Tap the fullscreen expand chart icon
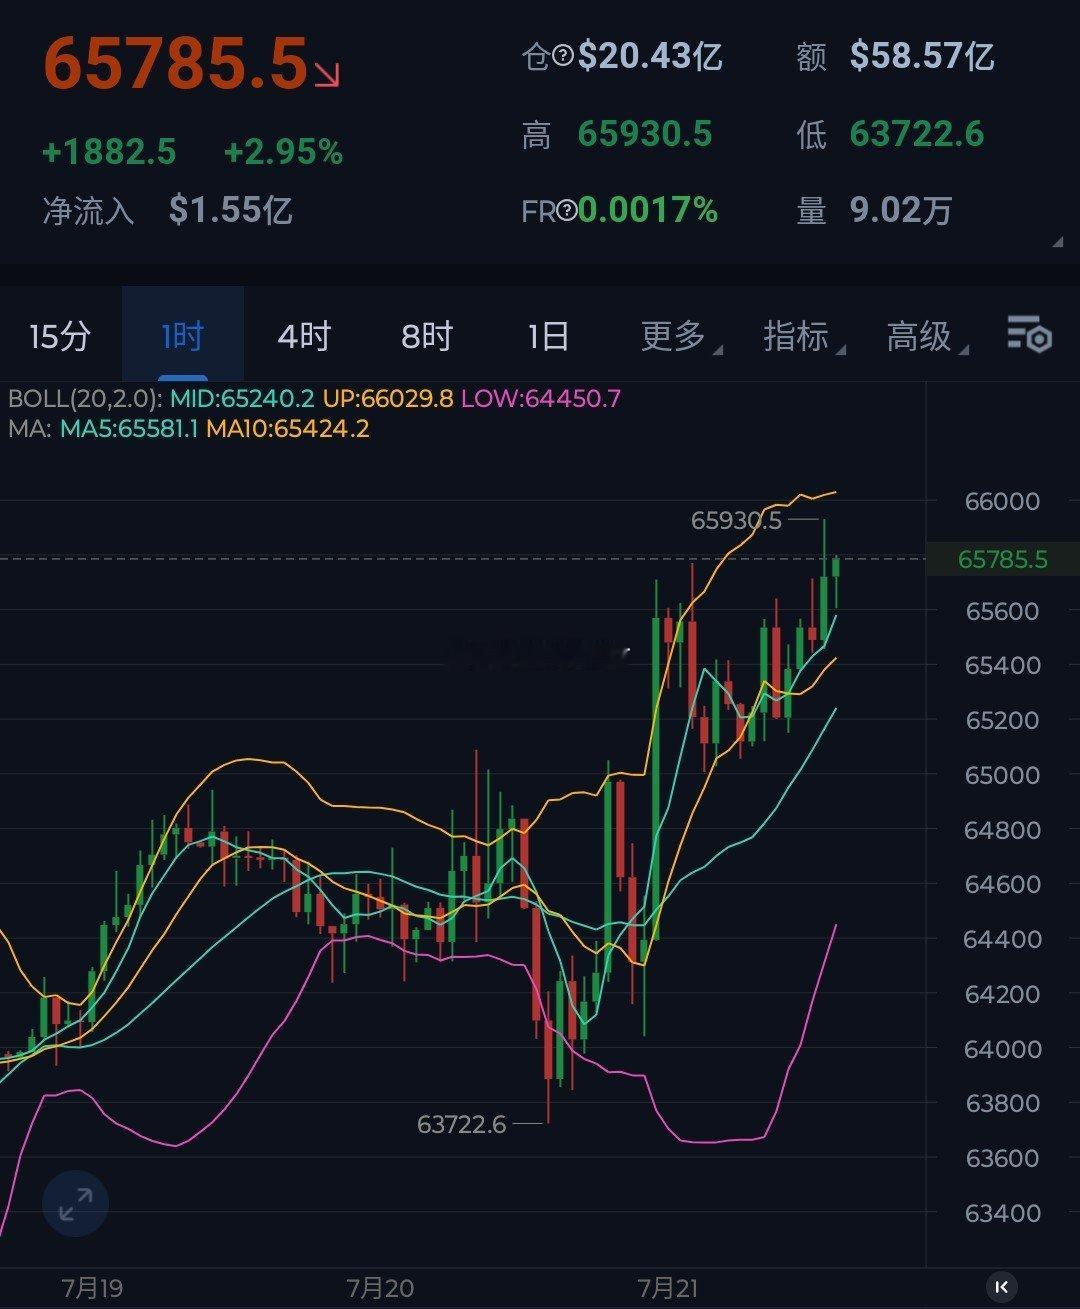 (75, 1204)
